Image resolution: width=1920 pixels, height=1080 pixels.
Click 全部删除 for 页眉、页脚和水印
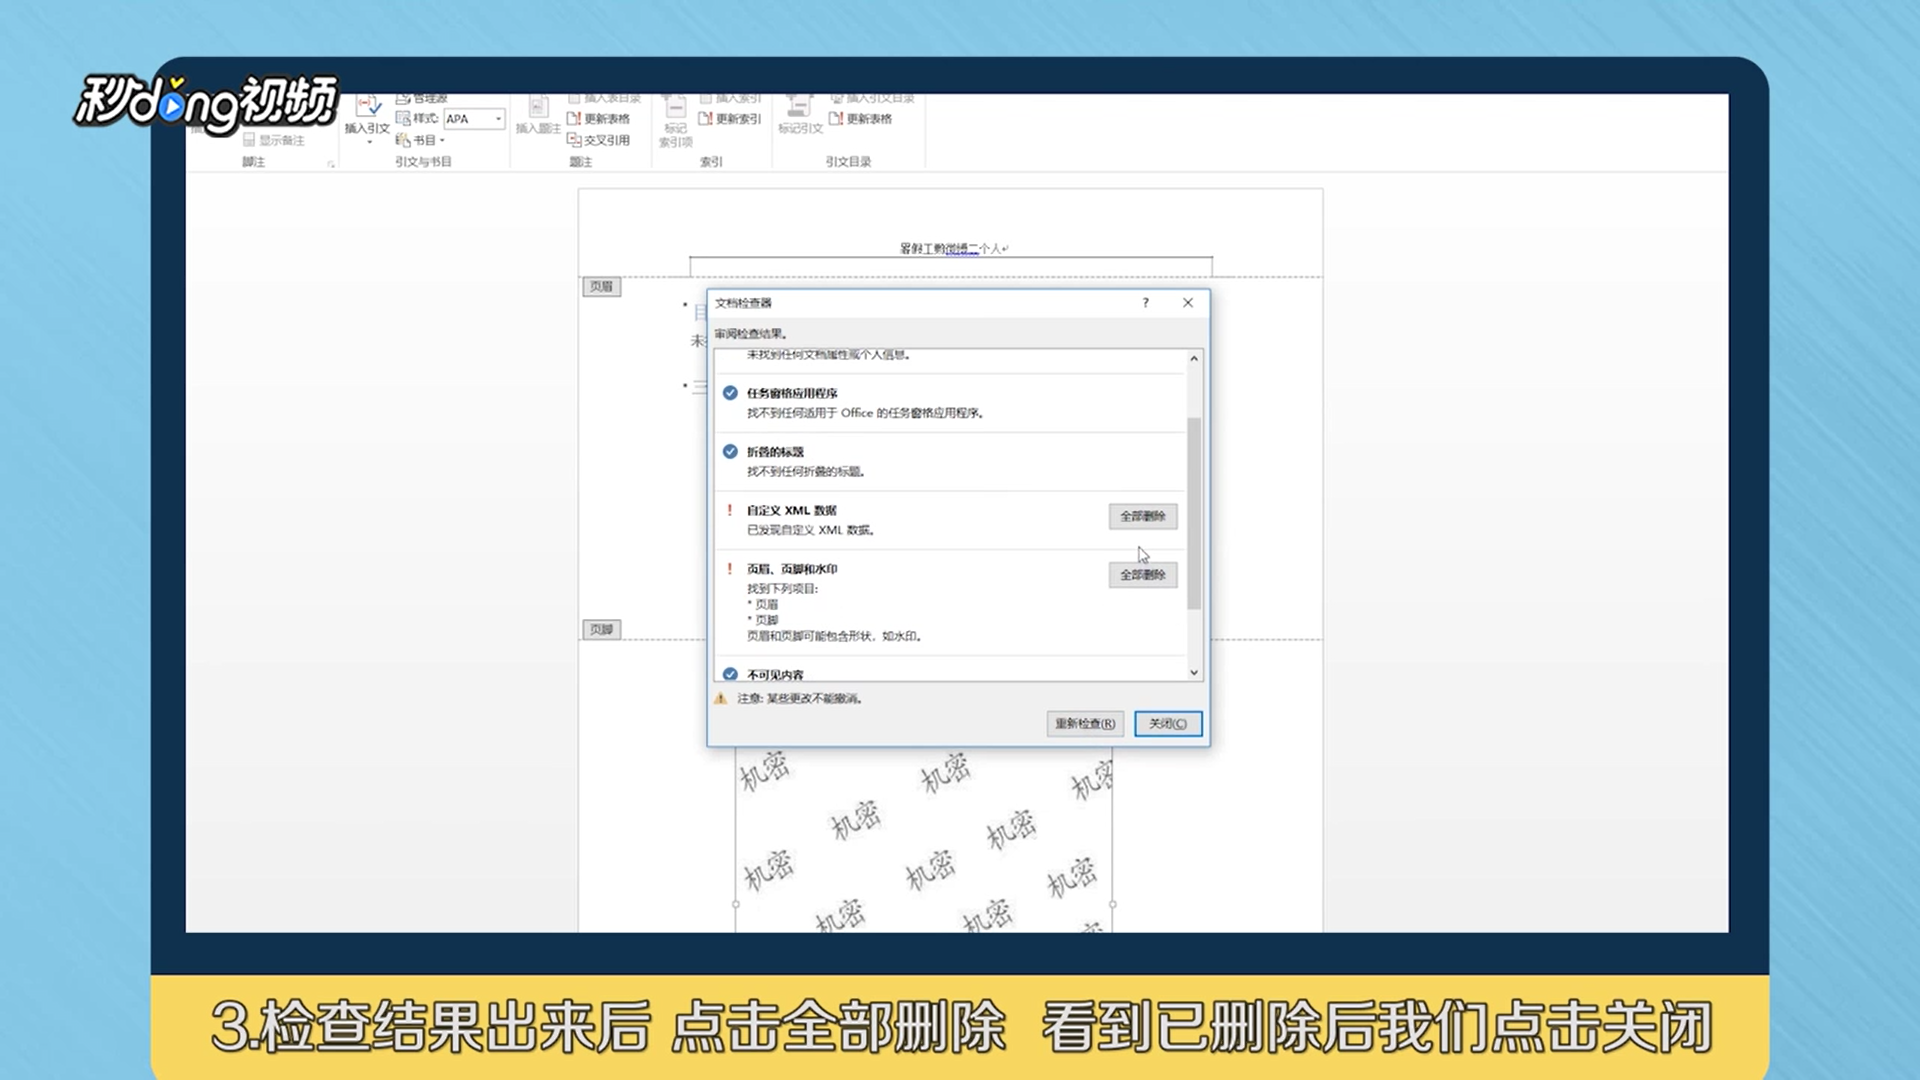[x=1142, y=575]
